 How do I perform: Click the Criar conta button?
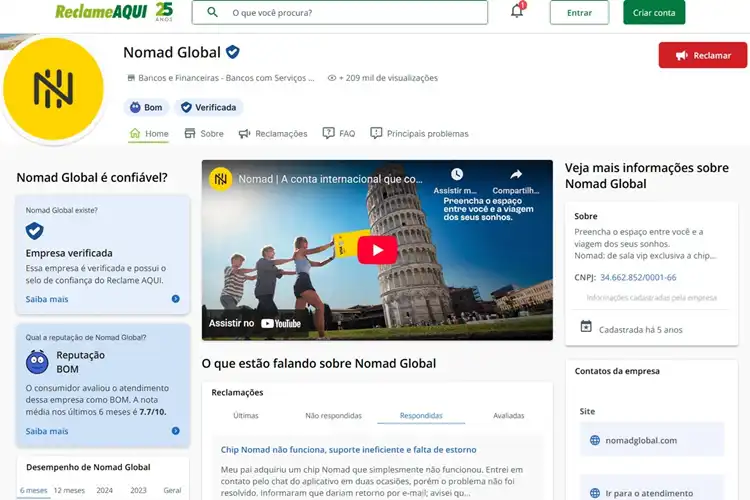(x=654, y=12)
